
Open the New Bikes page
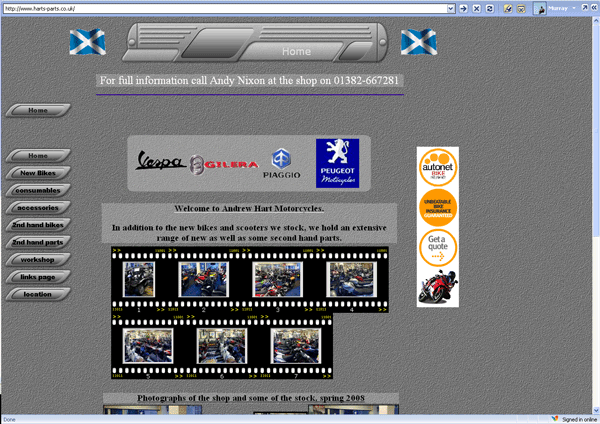pyautogui.click(x=38, y=173)
